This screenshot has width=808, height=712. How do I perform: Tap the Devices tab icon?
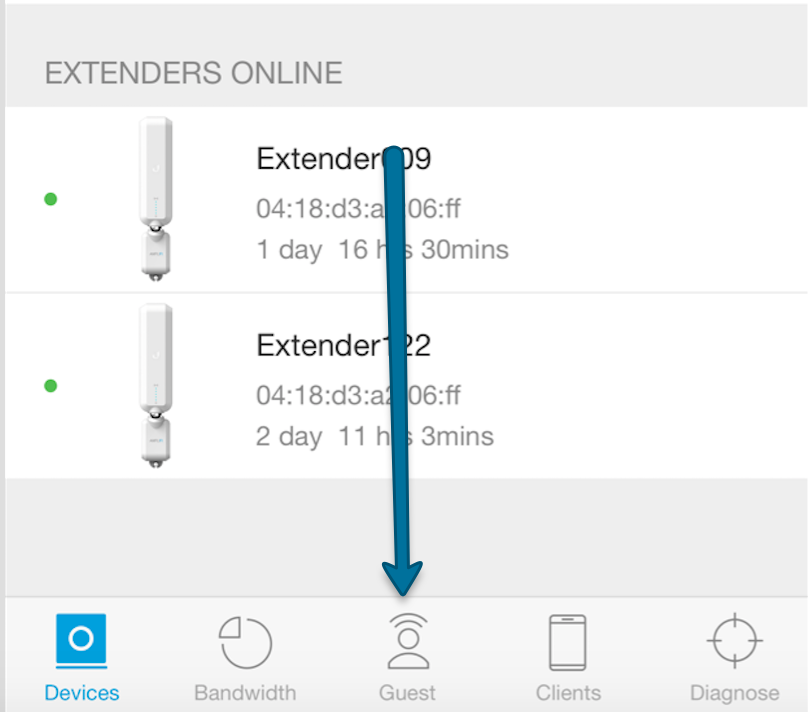[81, 641]
